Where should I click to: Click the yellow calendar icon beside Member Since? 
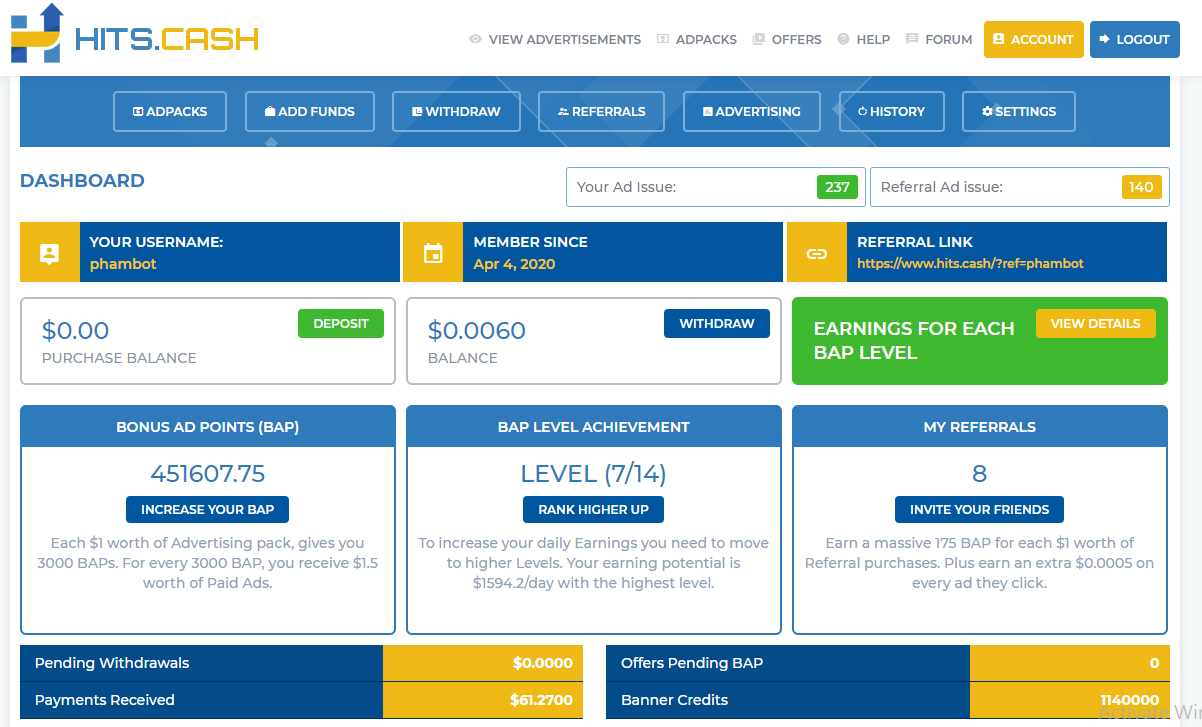pyautogui.click(x=433, y=253)
